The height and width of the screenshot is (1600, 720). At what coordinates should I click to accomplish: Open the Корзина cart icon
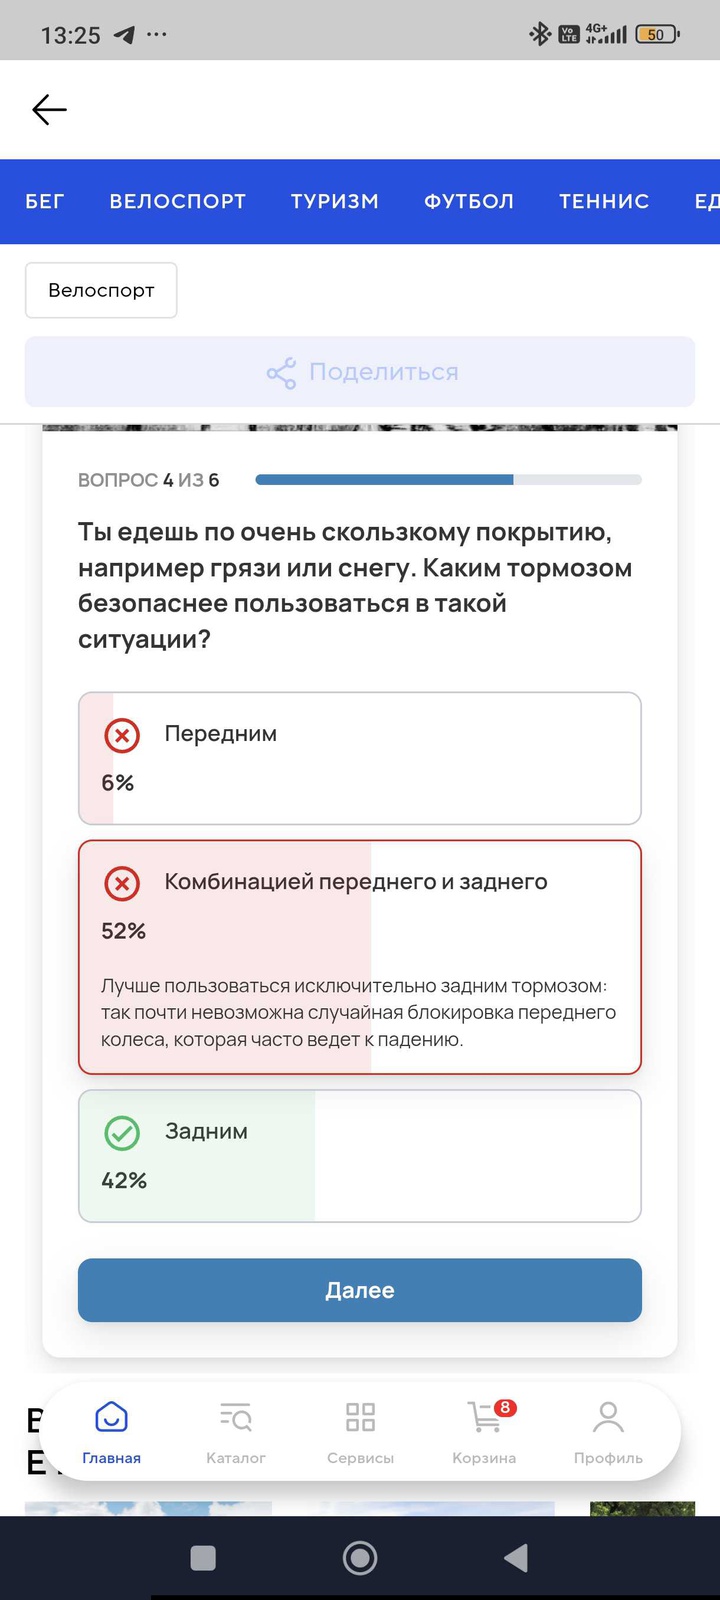coord(485,1417)
